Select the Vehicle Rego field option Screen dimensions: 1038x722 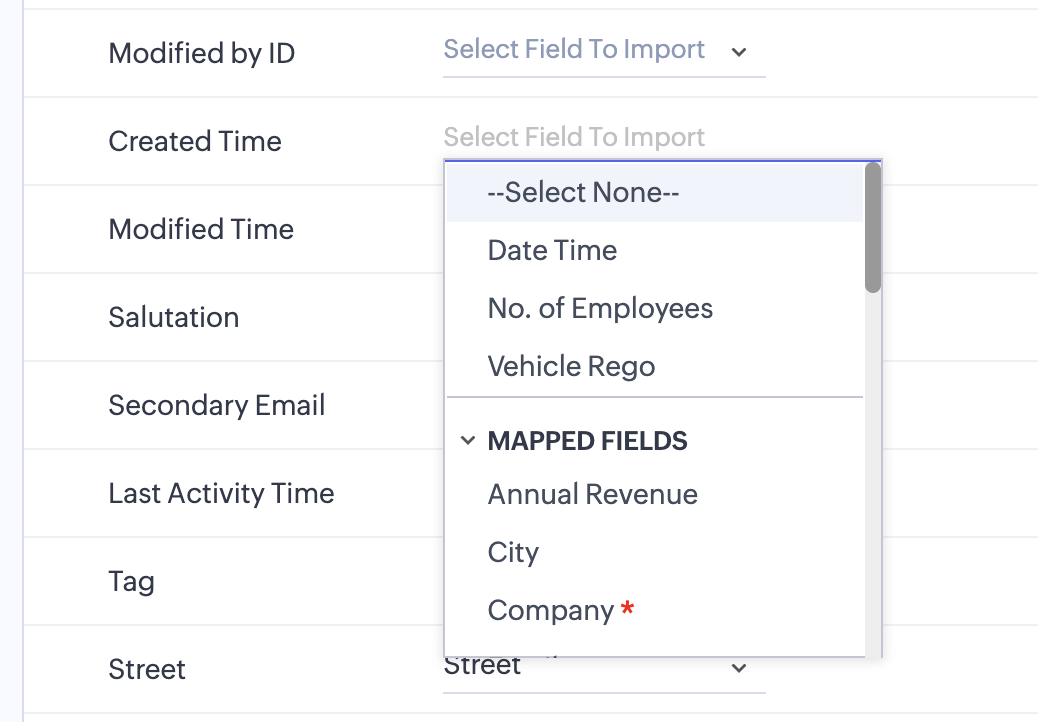571,366
